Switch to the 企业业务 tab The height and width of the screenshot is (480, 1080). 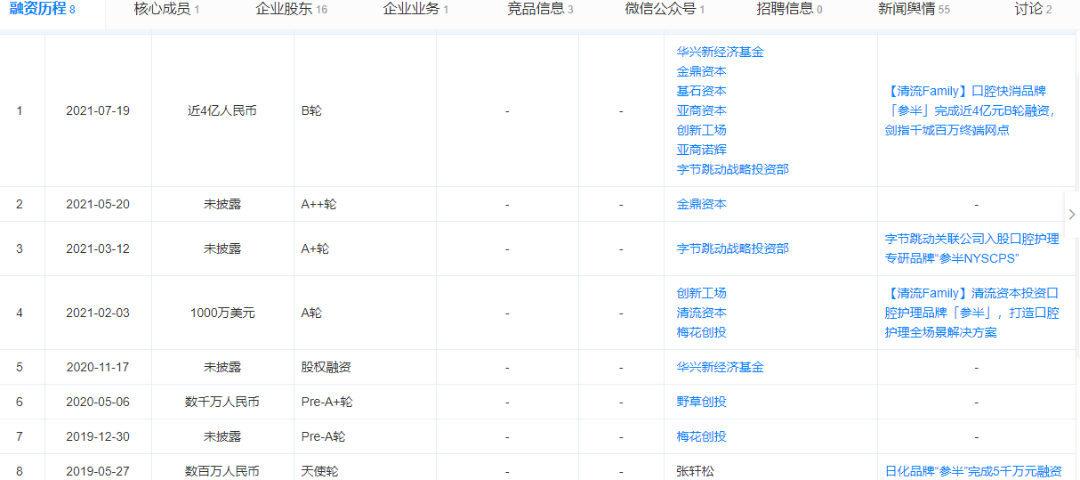coord(416,9)
